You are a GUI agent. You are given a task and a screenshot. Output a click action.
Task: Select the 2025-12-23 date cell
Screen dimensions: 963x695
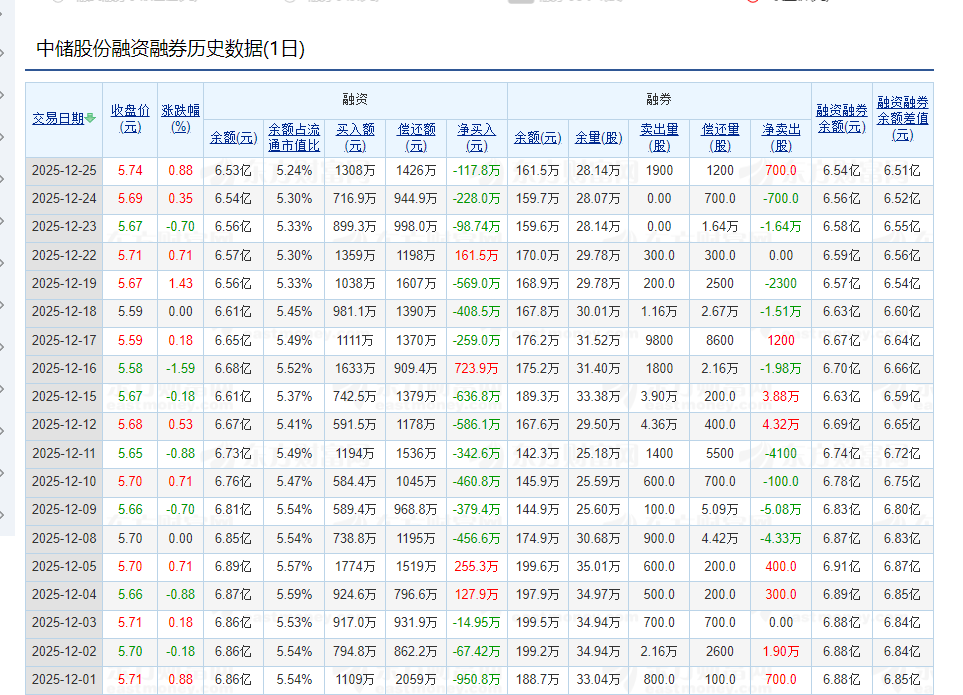[x=64, y=227]
